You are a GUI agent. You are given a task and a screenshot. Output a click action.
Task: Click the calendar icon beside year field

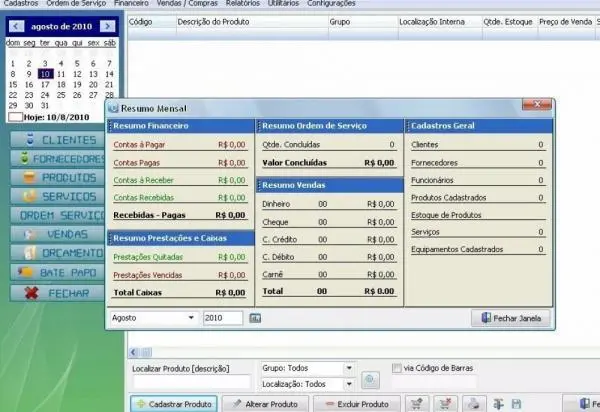255,318
